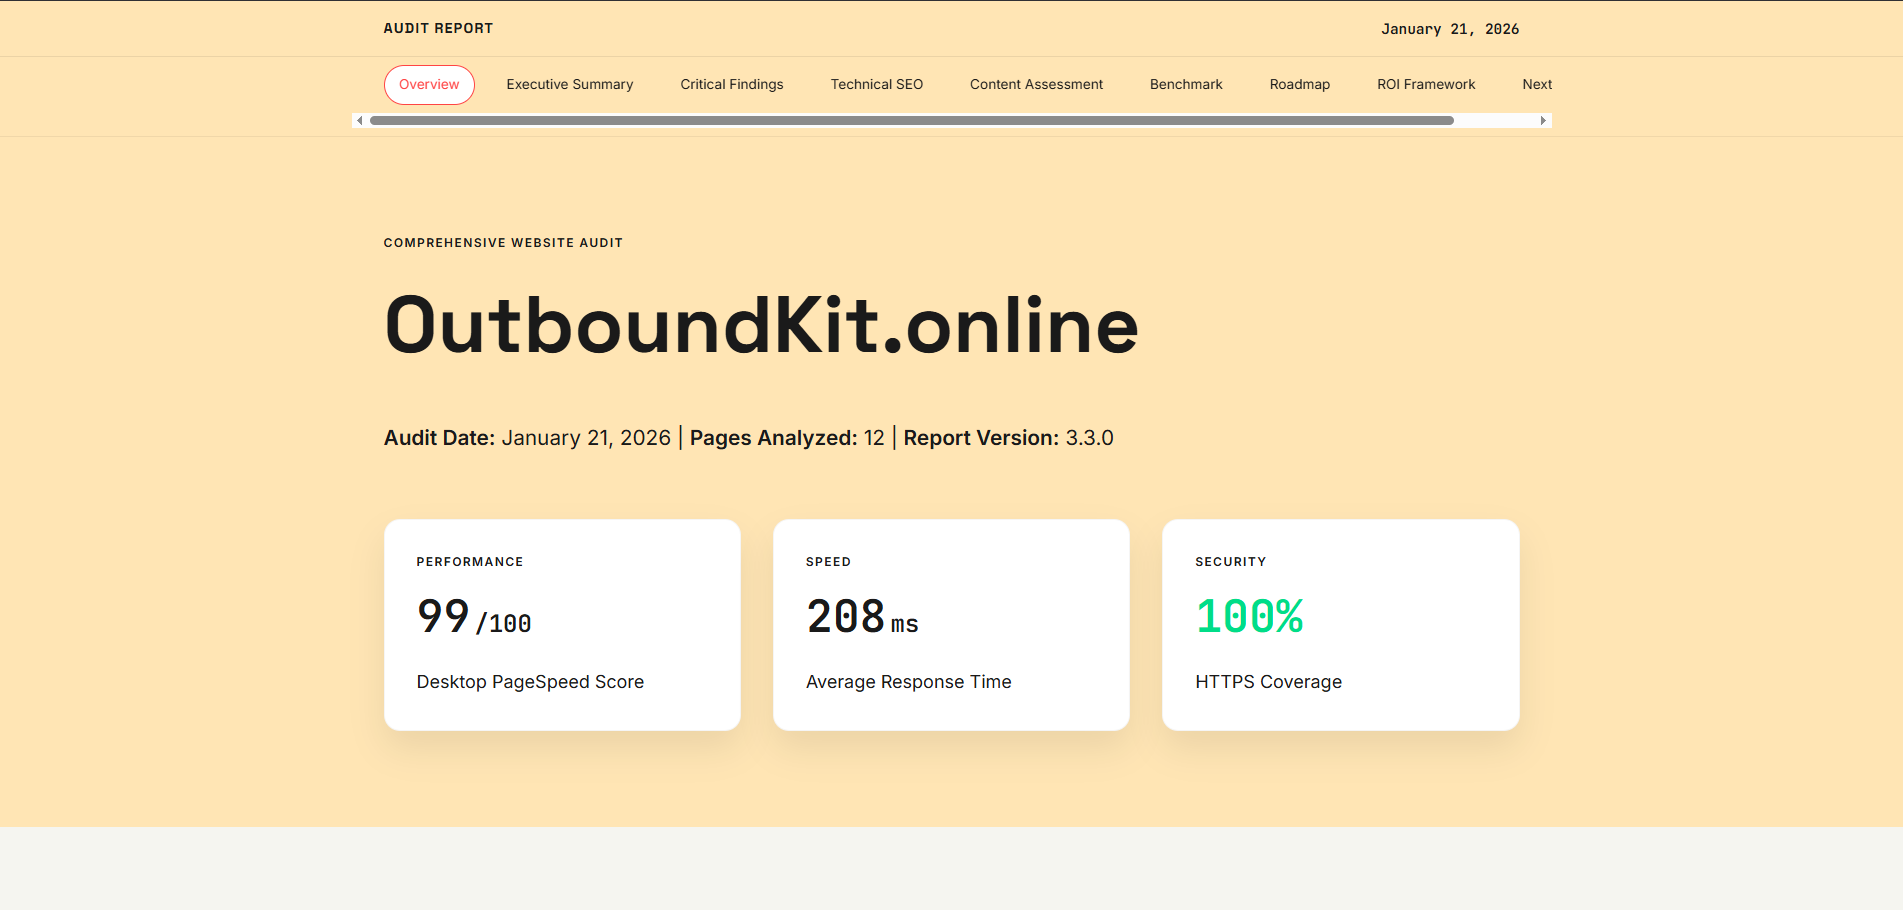Click the January 21, 2026 header date
Viewport: 1903px width, 910px height.
coord(1450,28)
